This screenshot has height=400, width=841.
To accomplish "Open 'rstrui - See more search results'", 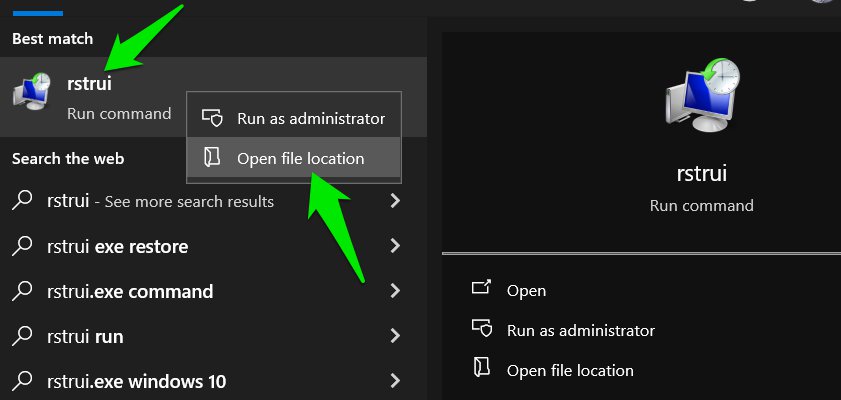I will [x=213, y=201].
